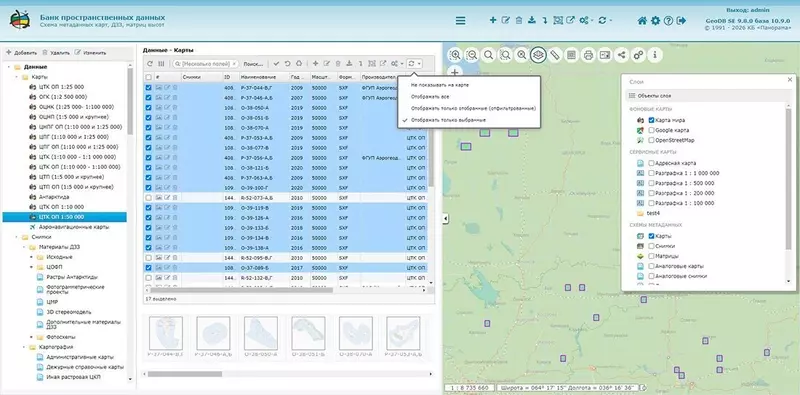The image size is (800, 395).
Task: Log out using the exit arrow icon
Action: [681, 20]
